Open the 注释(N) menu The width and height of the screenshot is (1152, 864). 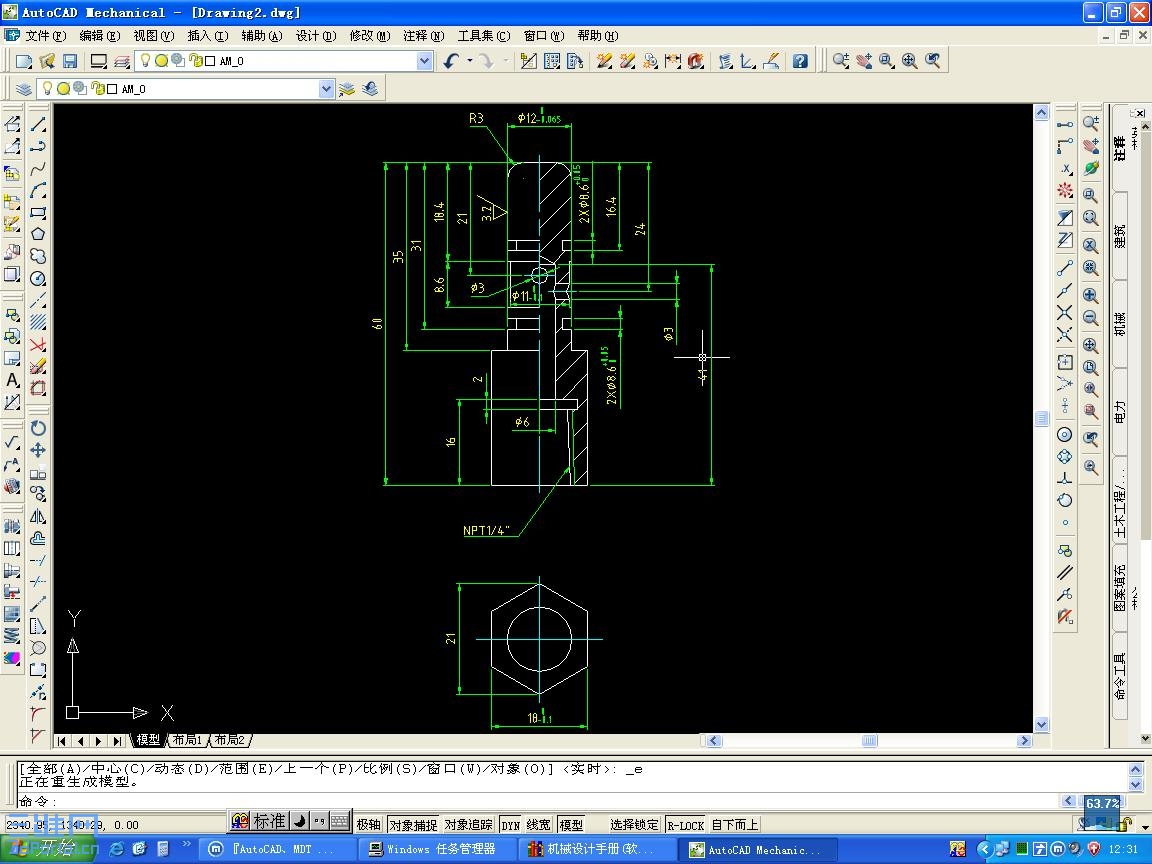point(424,35)
